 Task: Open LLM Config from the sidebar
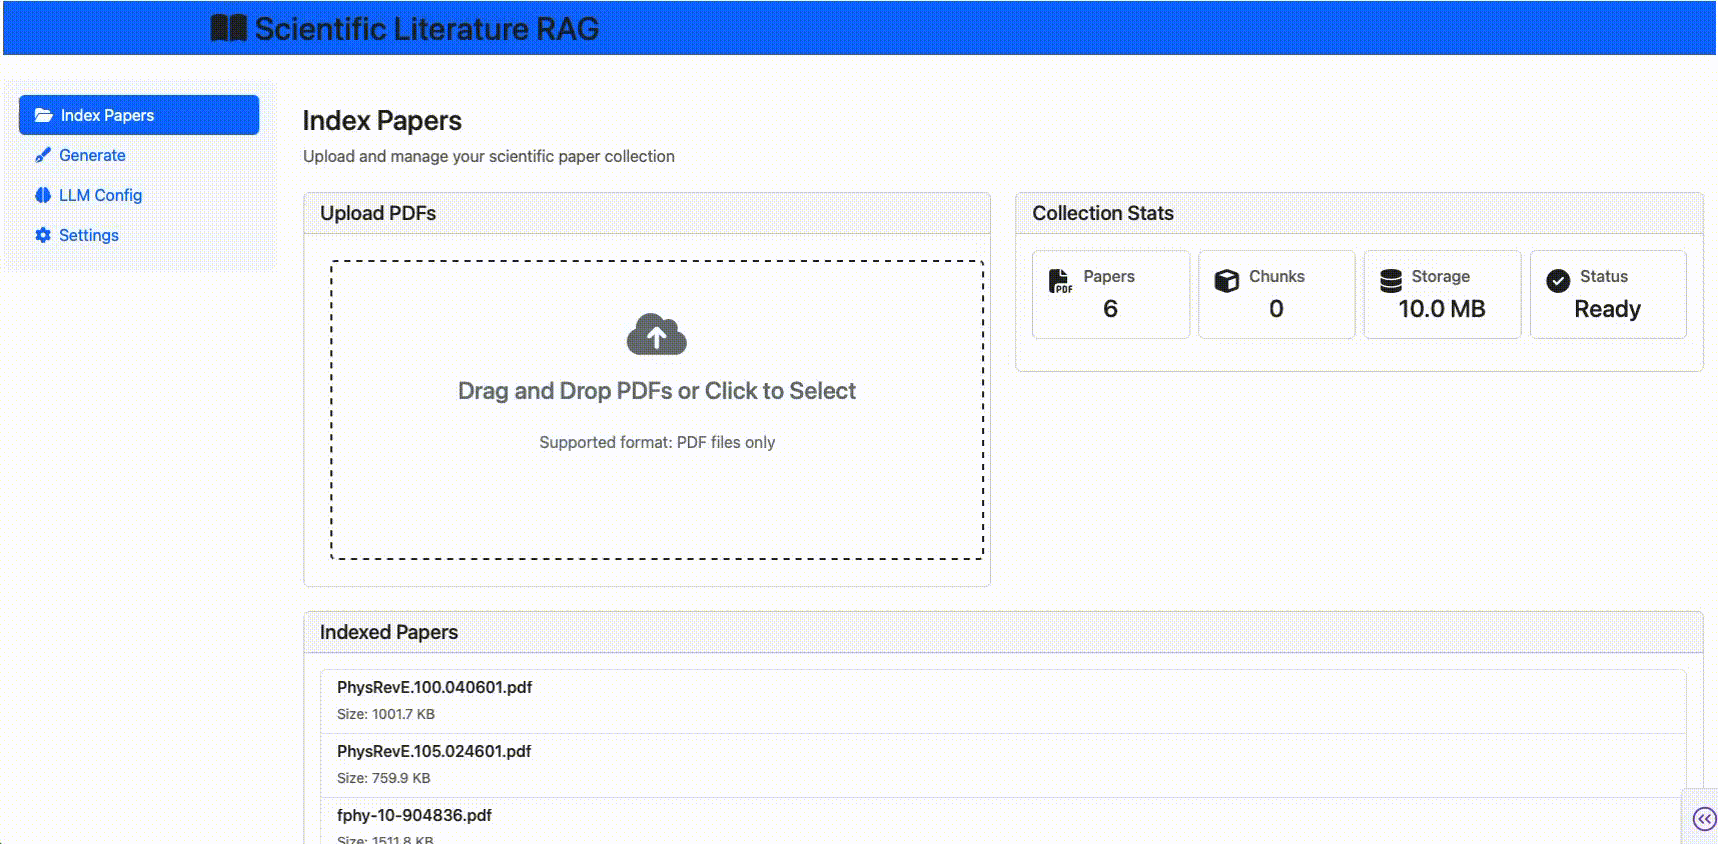pyautogui.click(x=100, y=195)
